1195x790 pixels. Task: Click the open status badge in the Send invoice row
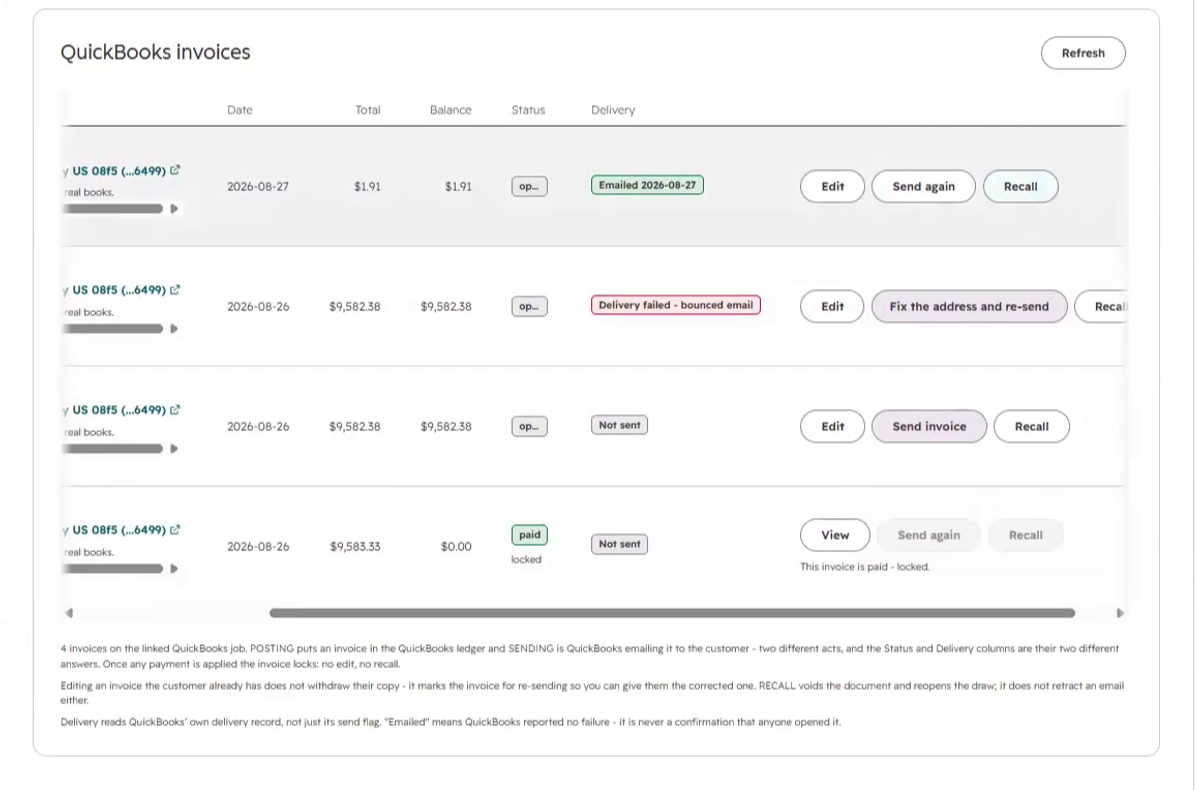point(529,427)
